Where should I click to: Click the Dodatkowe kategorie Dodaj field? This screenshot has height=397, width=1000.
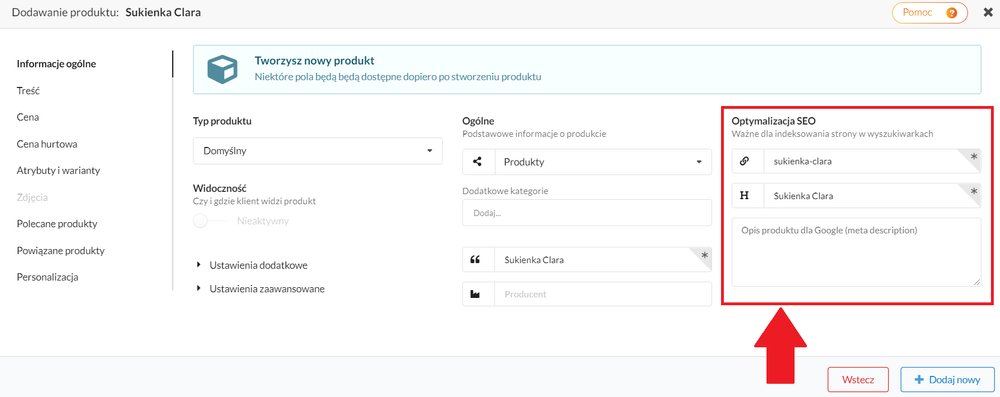[587, 213]
